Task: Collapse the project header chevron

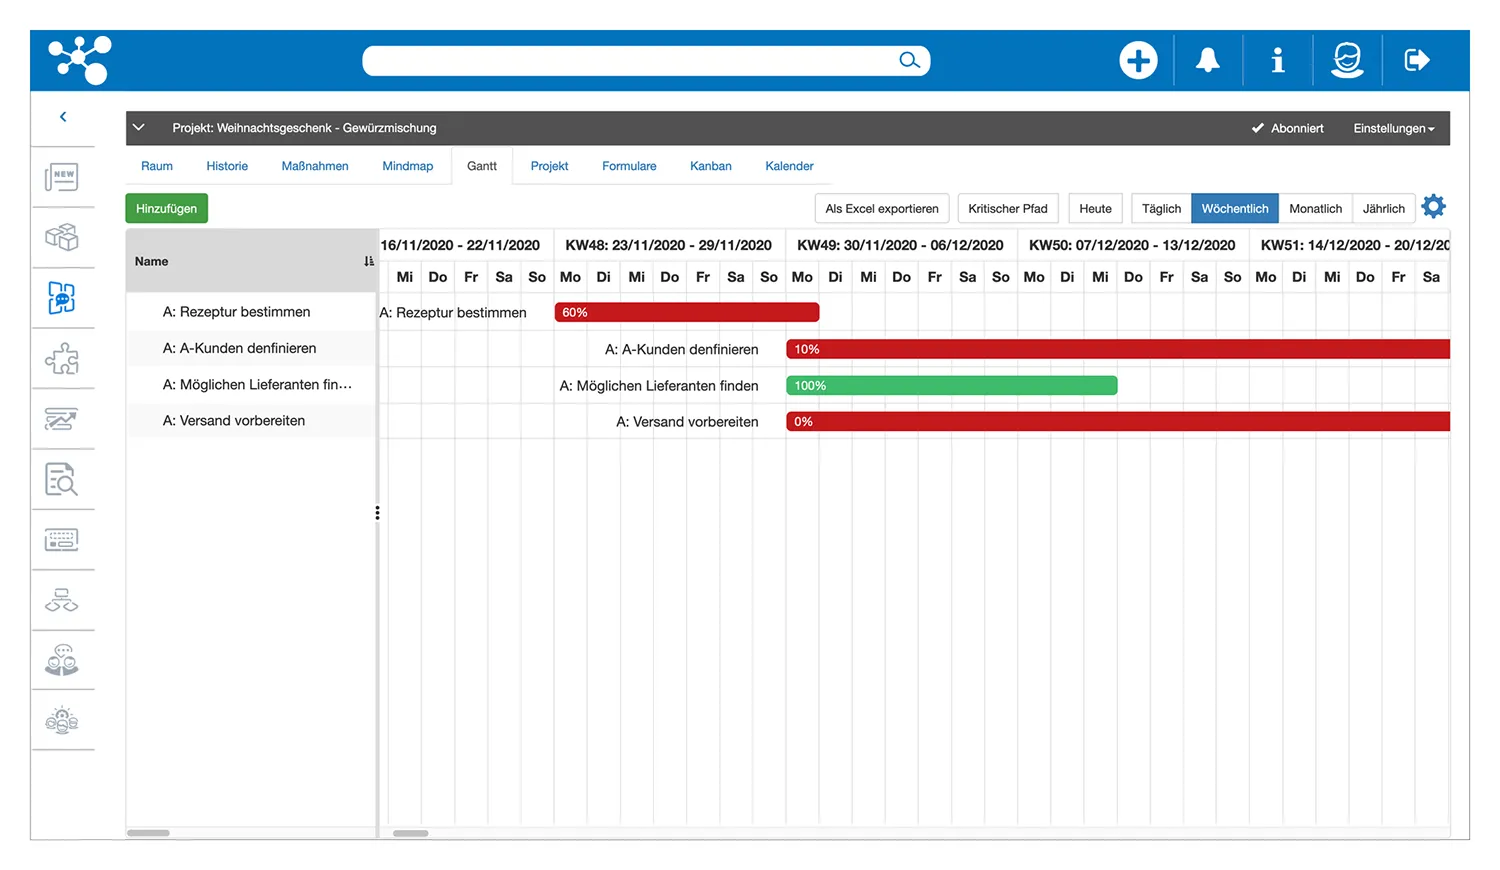Action: [139, 127]
